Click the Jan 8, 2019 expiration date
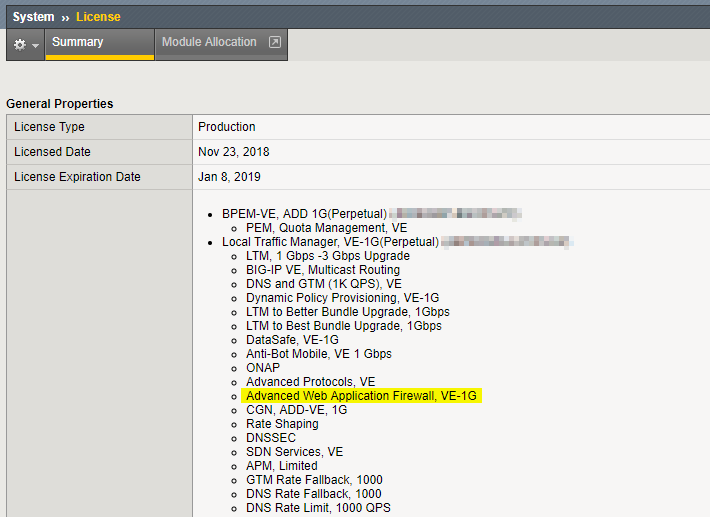Image resolution: width=710 pixels, height=517 pixels. [229, 177]
